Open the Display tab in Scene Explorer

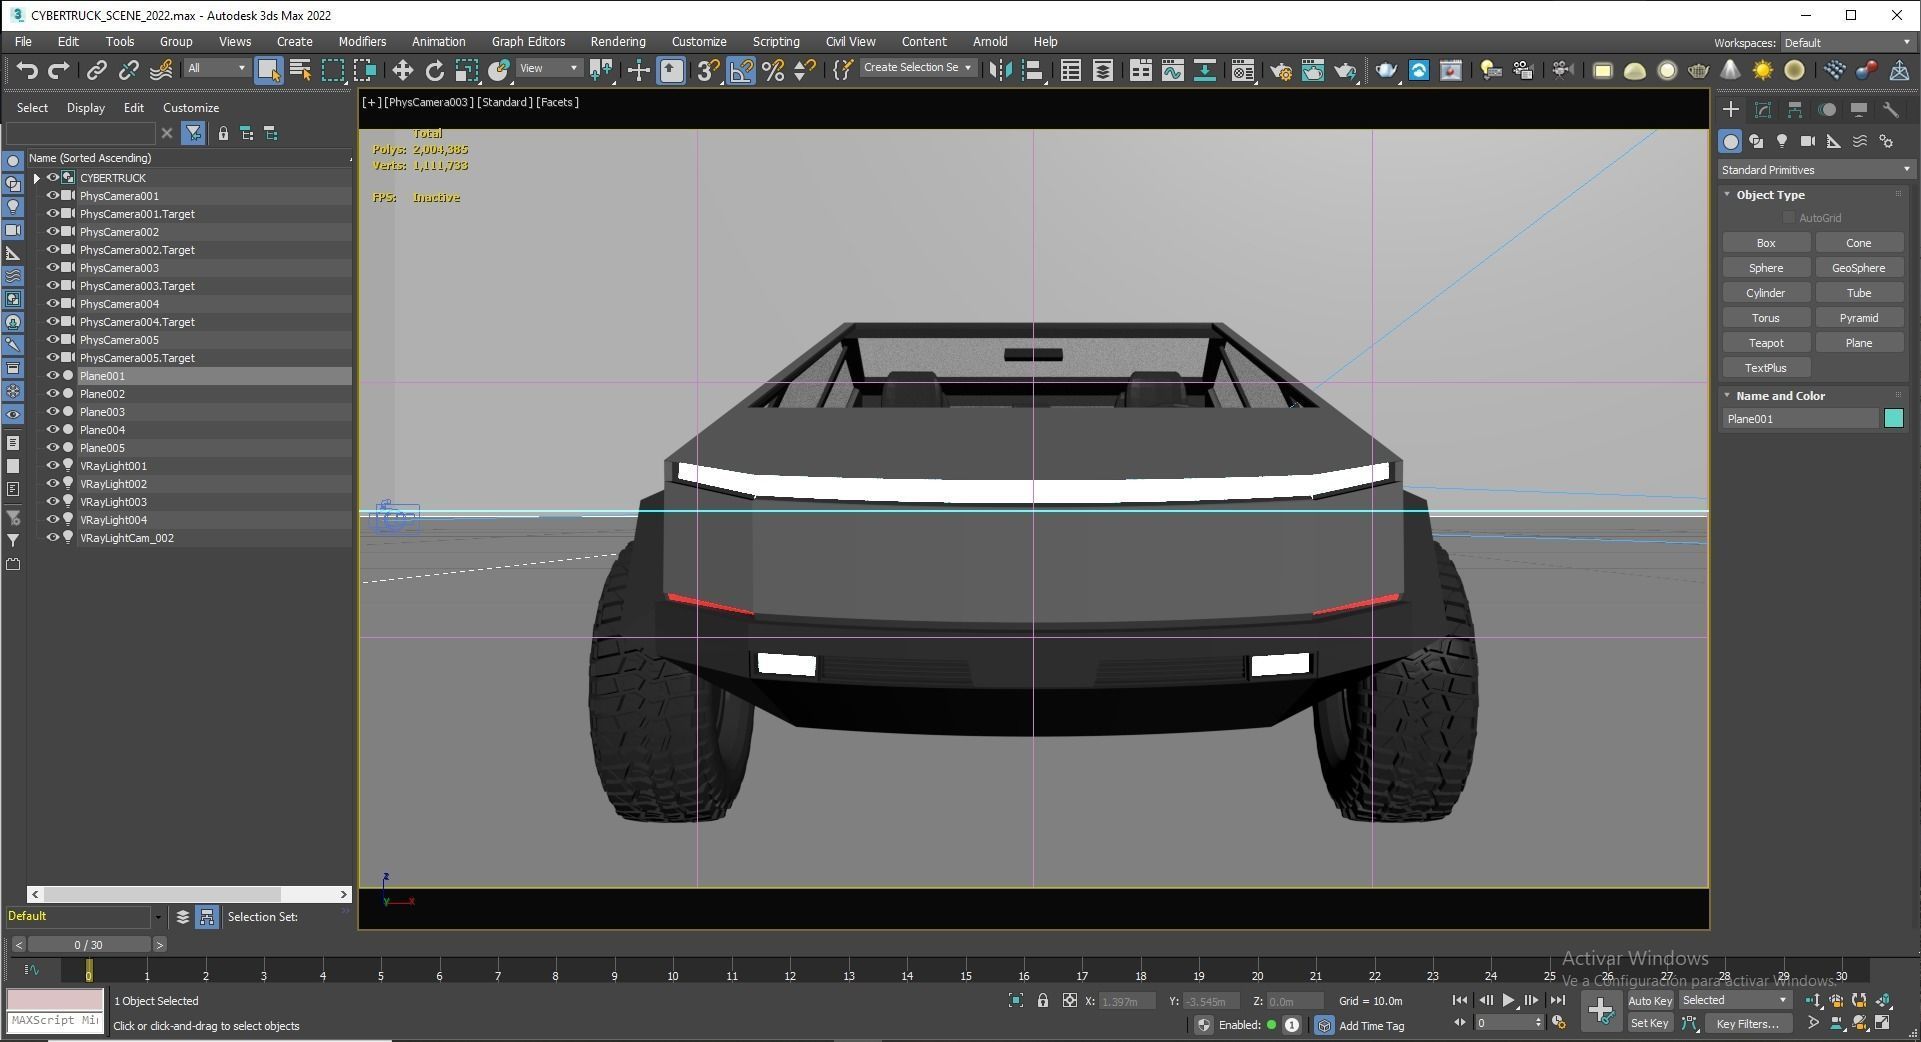86,108
